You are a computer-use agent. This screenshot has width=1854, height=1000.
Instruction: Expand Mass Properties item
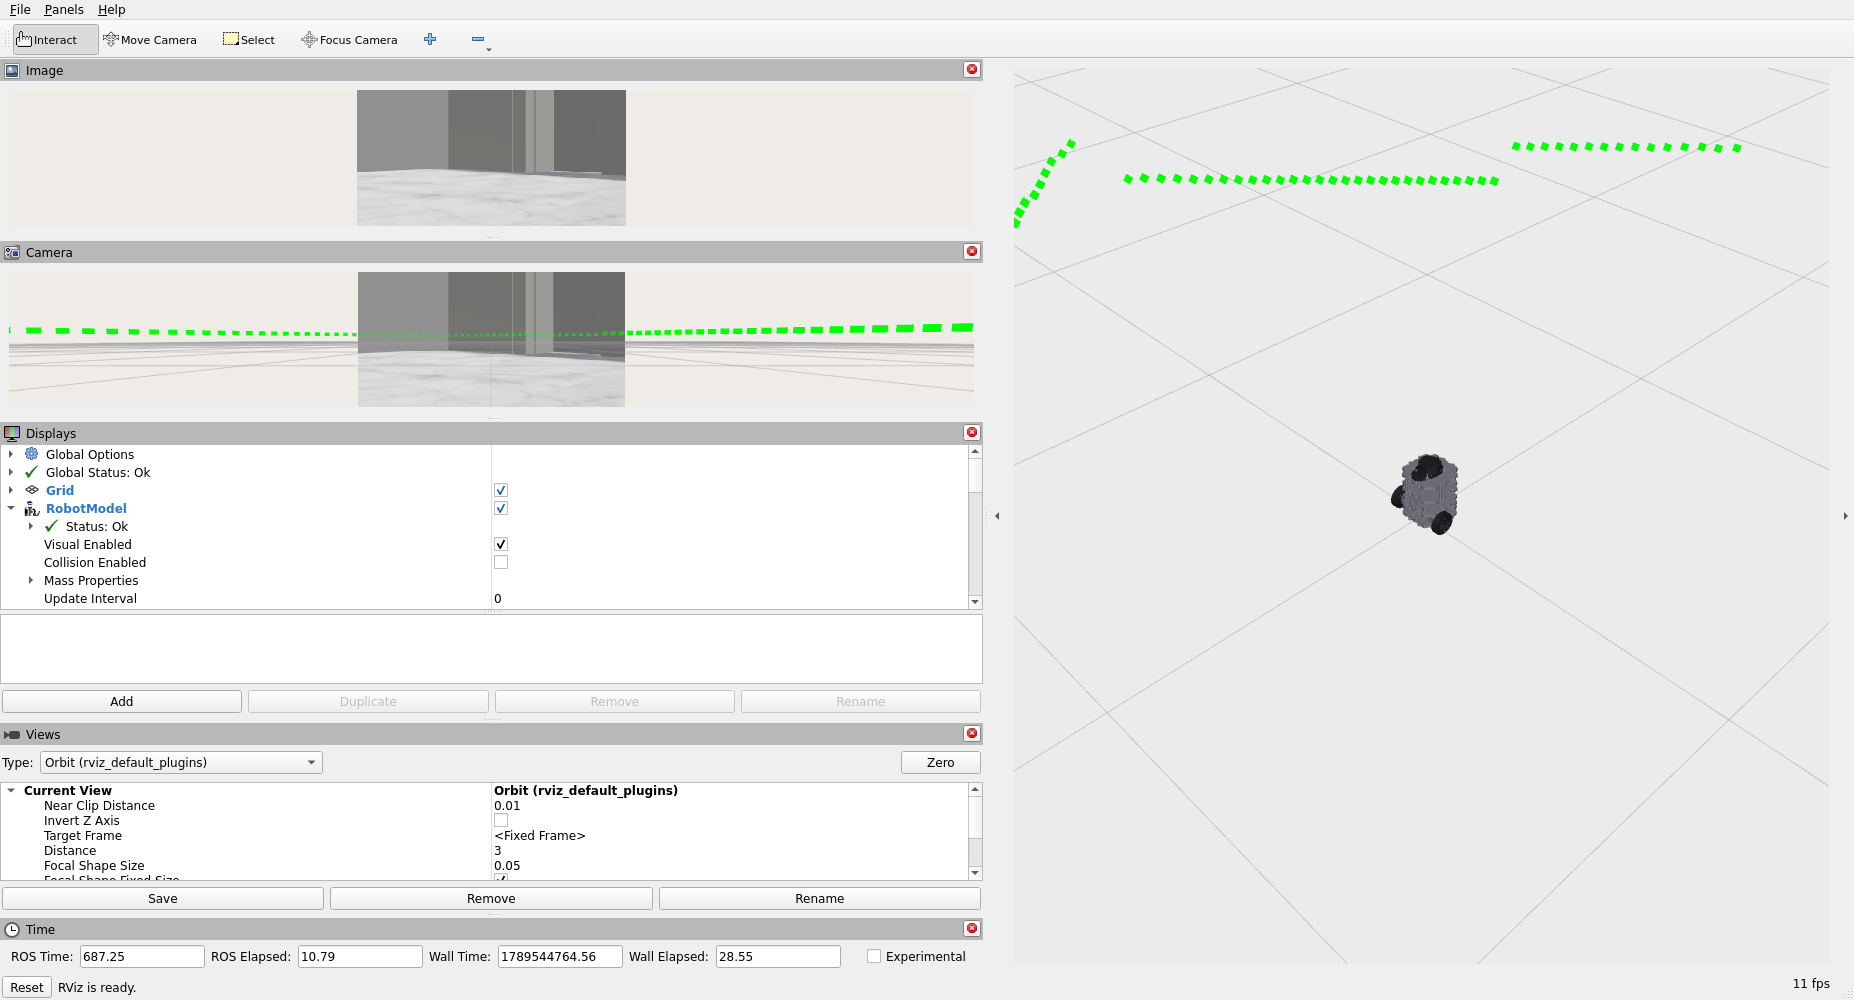pyautogui.click(x=31, y=580)
